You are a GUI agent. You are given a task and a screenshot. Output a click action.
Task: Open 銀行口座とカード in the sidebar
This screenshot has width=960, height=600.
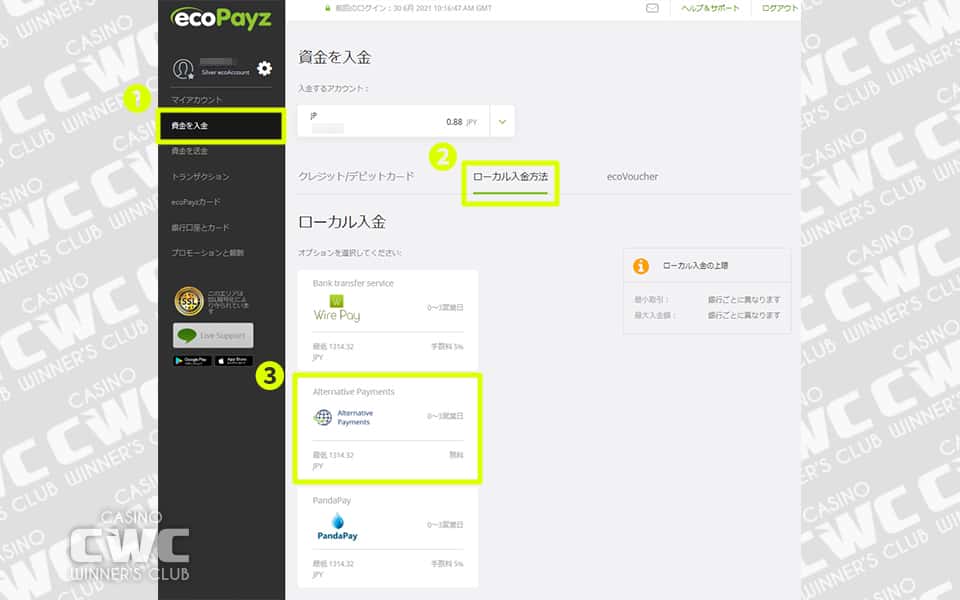pyautogui.click(x=200, y=227)
